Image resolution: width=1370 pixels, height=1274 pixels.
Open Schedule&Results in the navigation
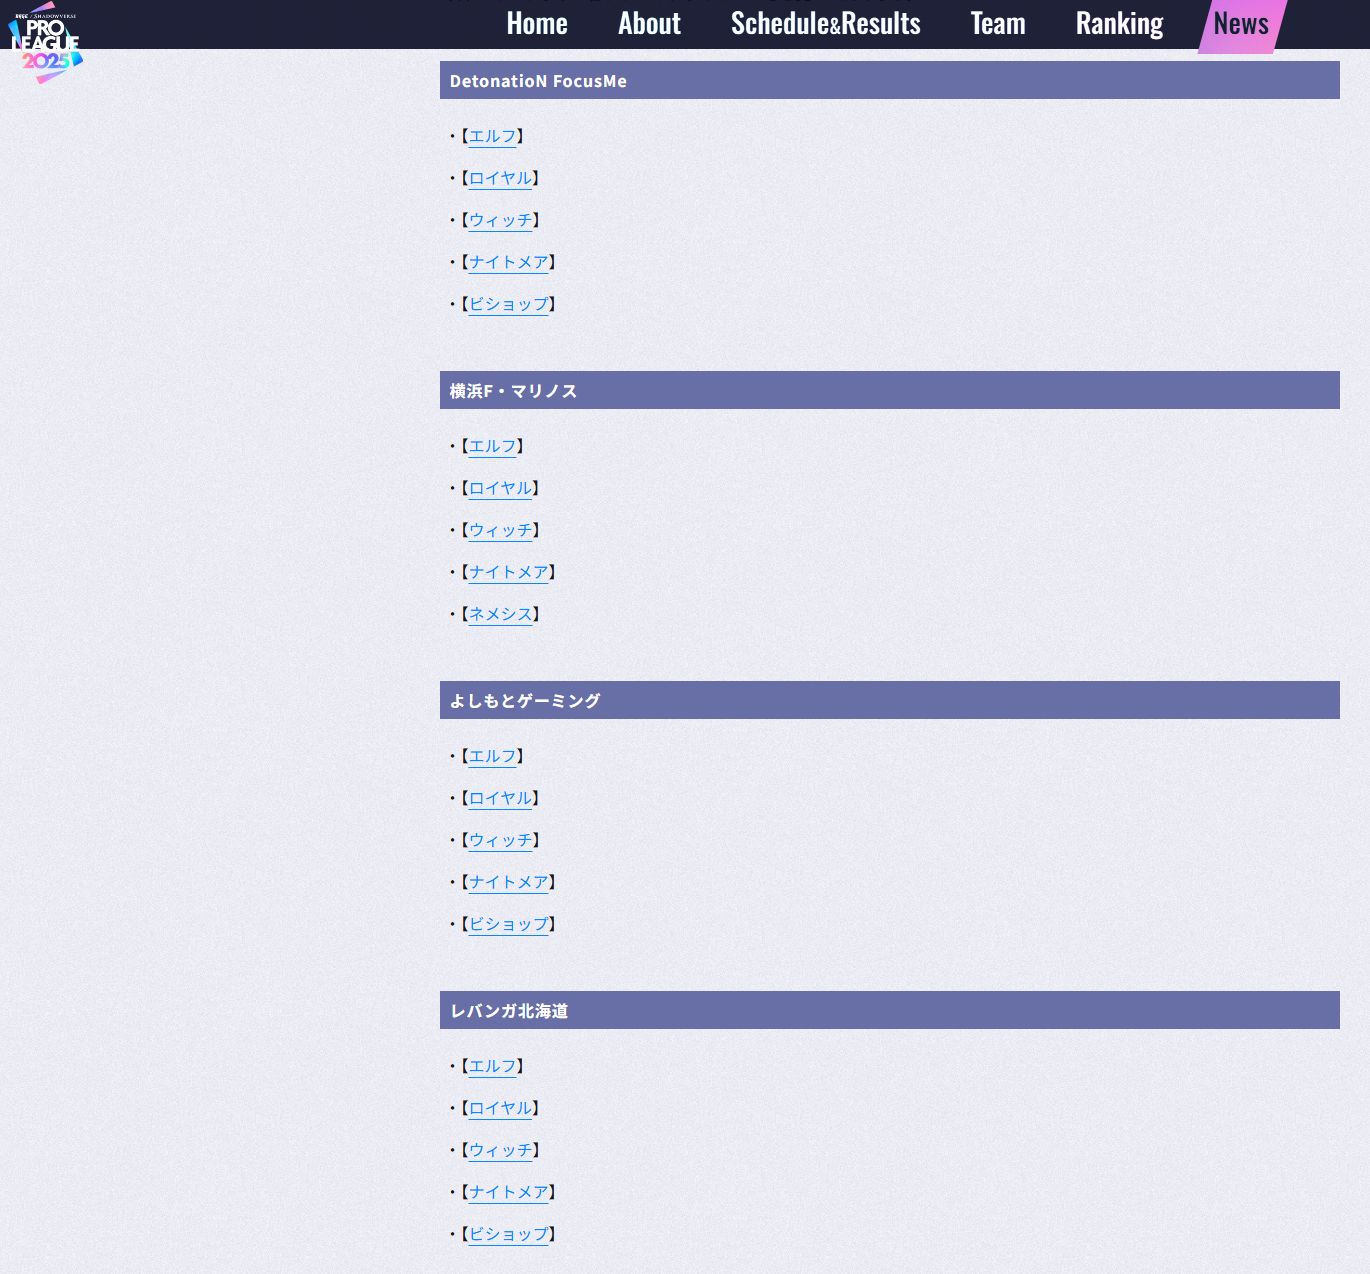click(826, 23)
